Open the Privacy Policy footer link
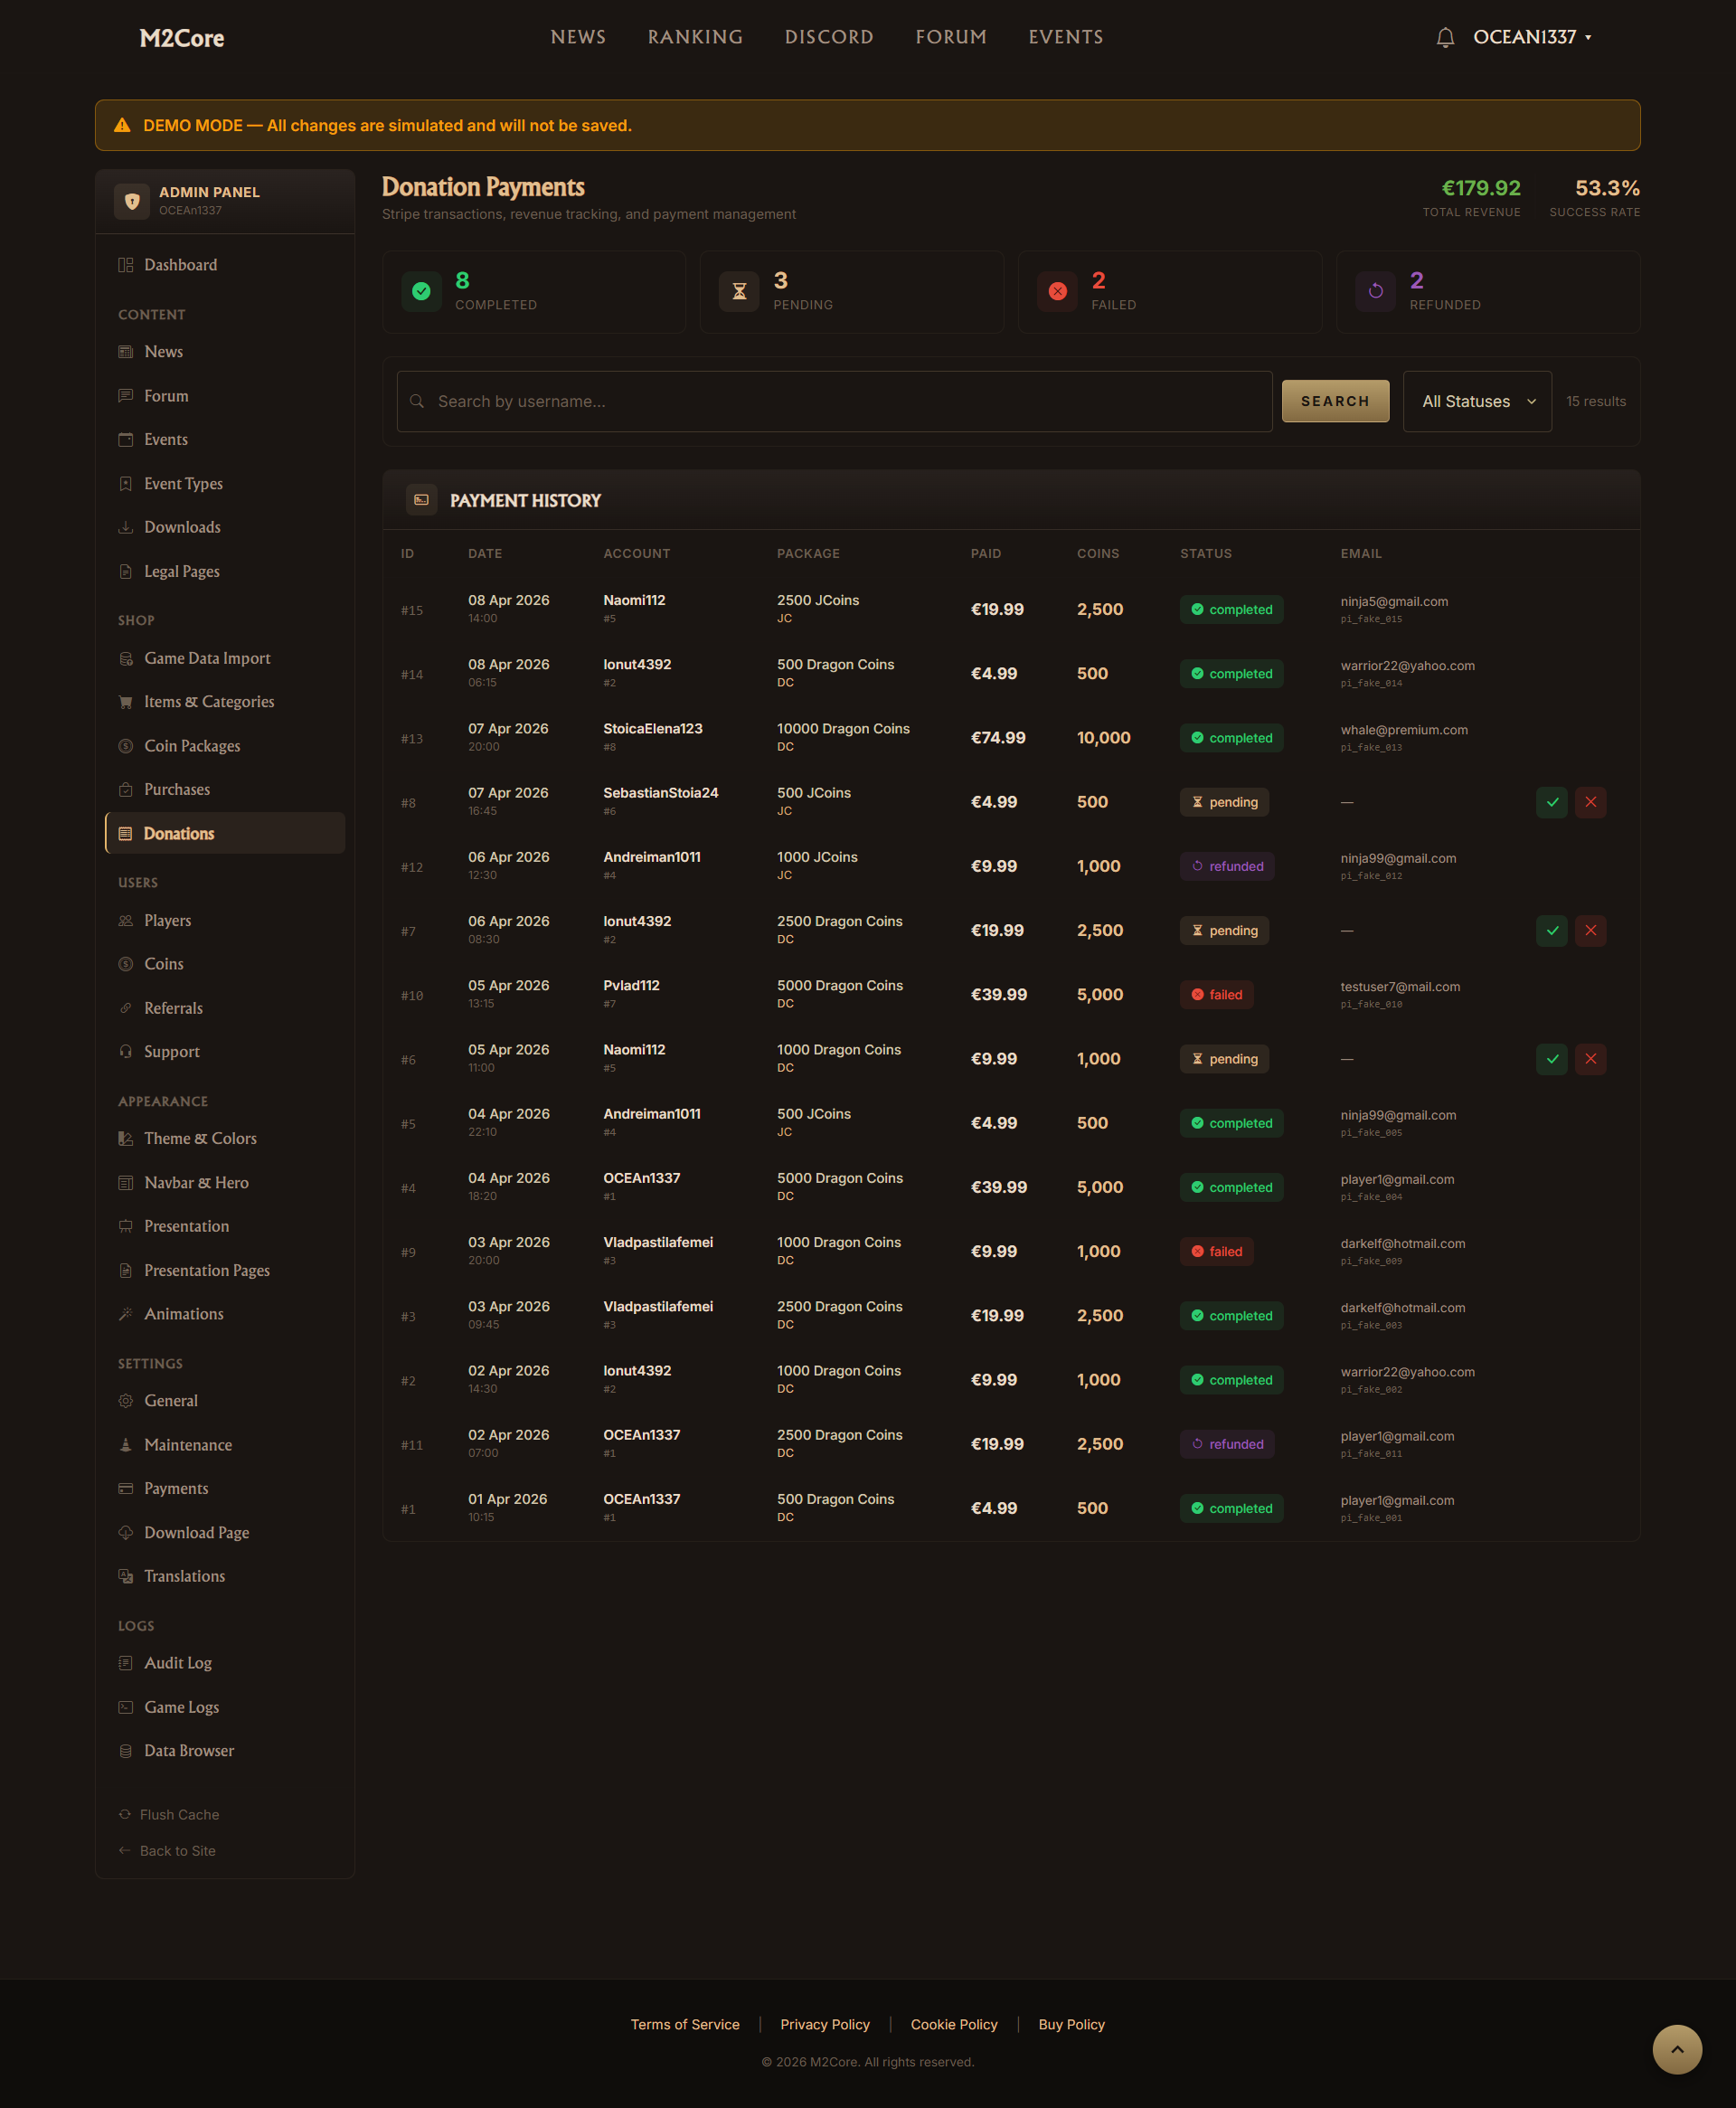The height and width of the screenshot is (2108, 1736). [824, 2024]
